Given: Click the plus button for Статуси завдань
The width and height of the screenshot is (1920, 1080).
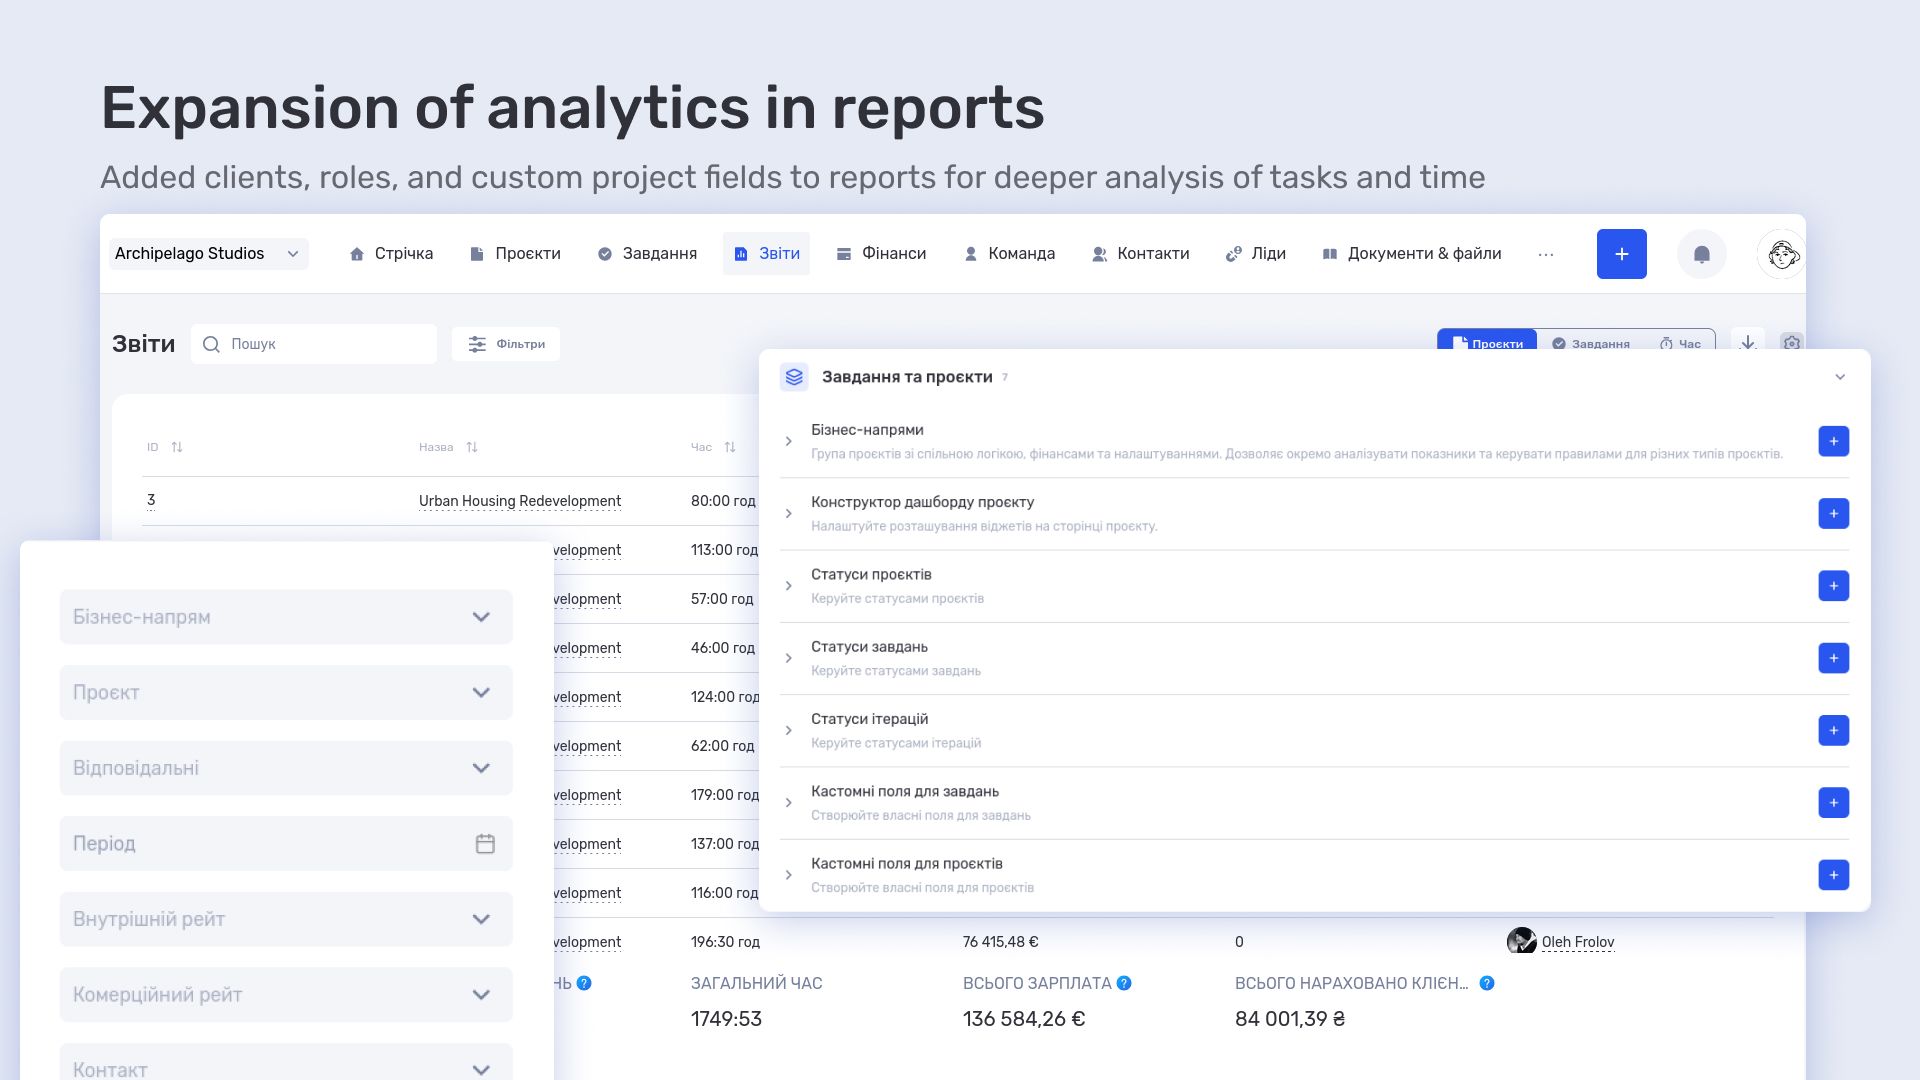Looking at the screenshot, I should click(1833, 658).
